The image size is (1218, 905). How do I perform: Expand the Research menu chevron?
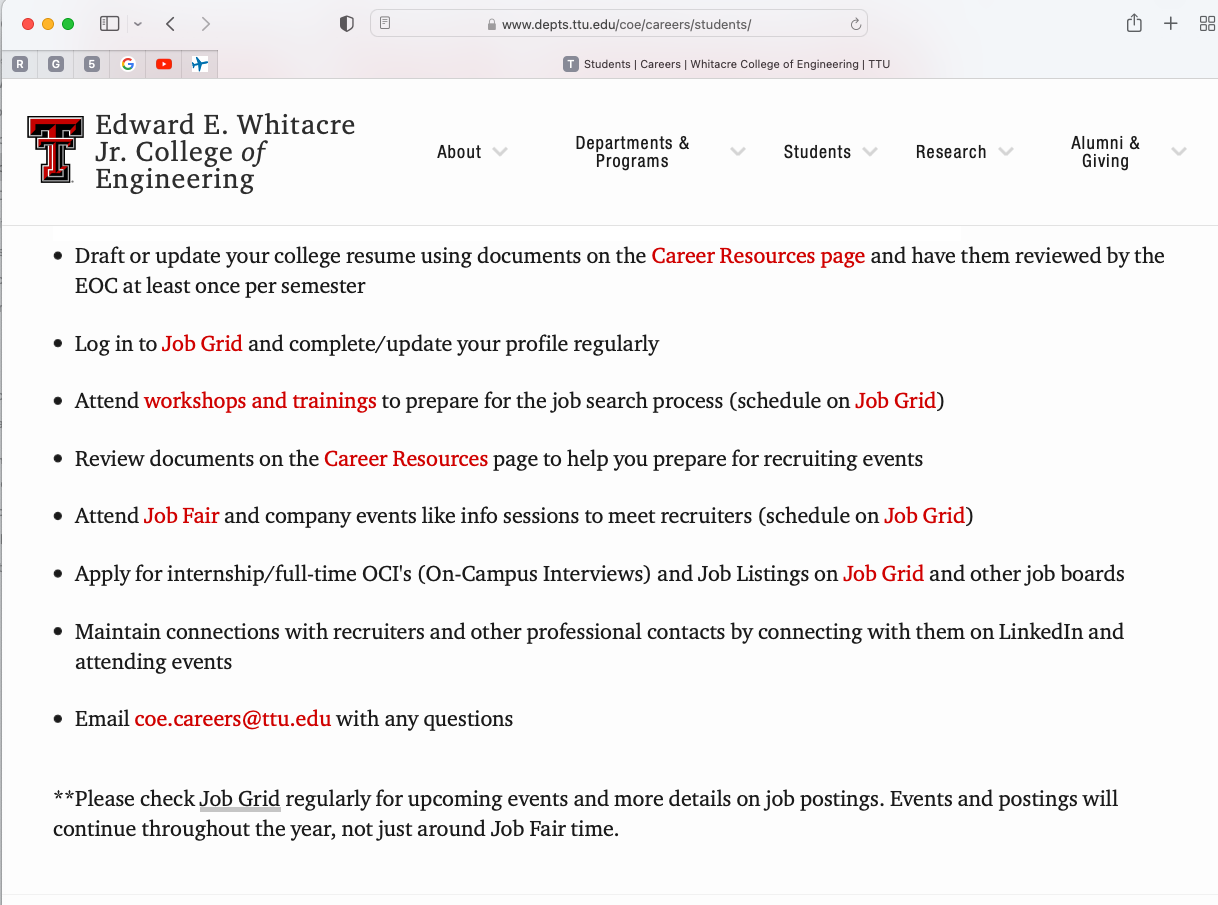[1005, 152]
